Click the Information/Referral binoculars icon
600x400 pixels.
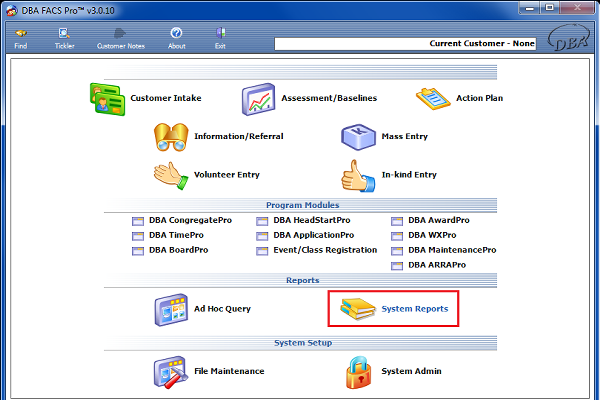click(172, 136)
